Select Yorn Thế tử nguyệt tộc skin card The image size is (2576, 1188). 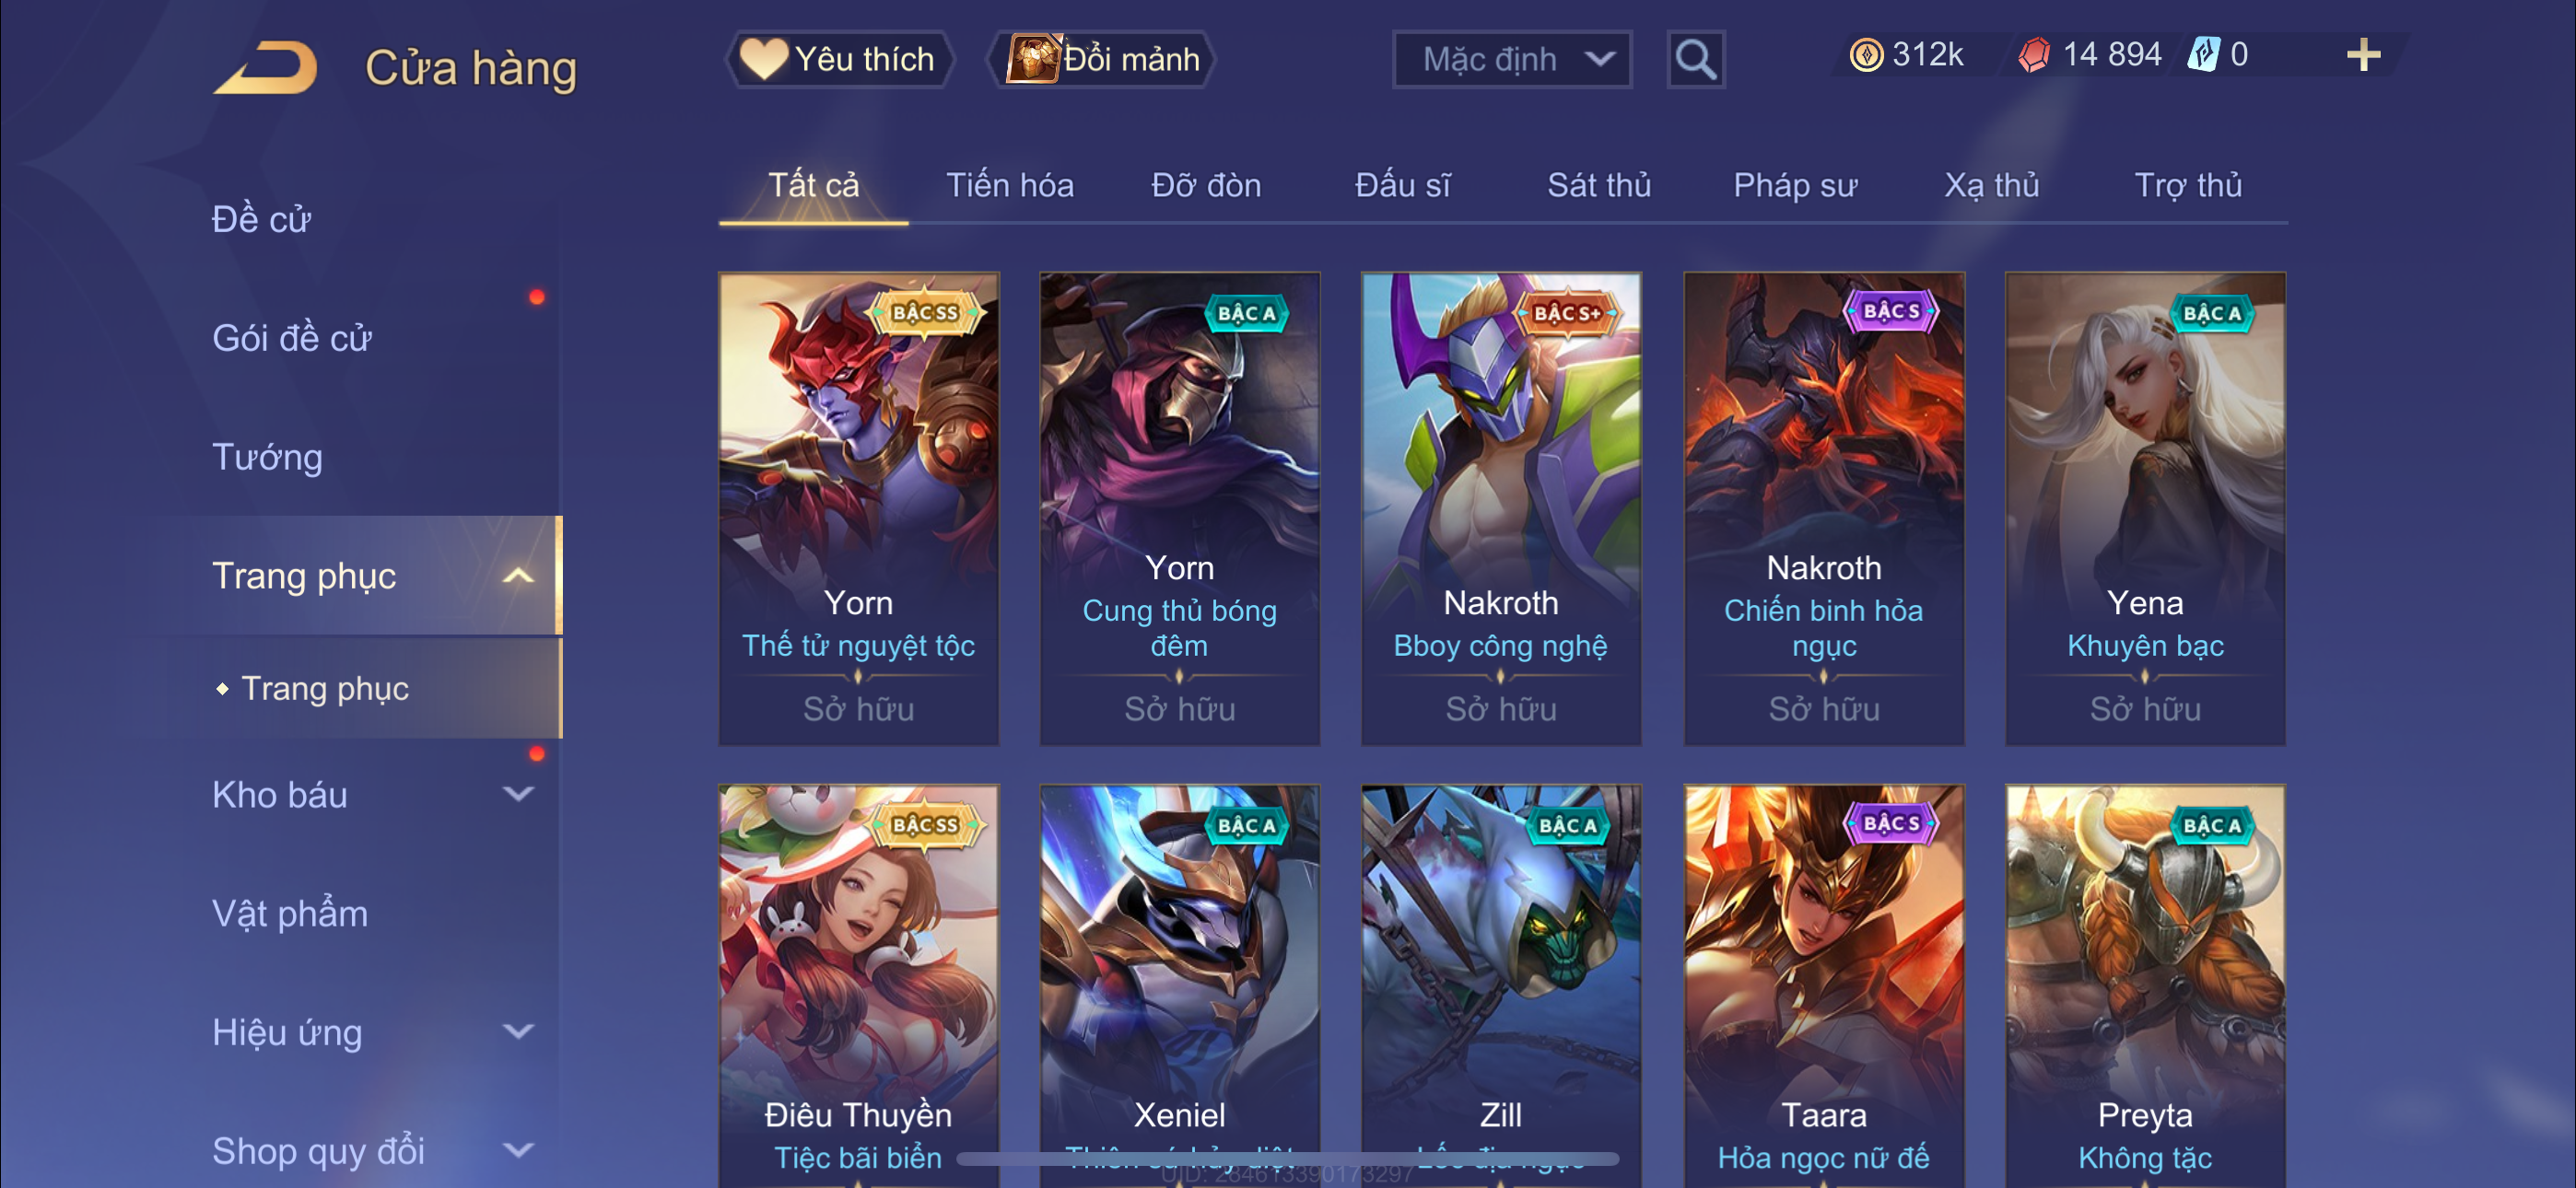click(858, 508)
